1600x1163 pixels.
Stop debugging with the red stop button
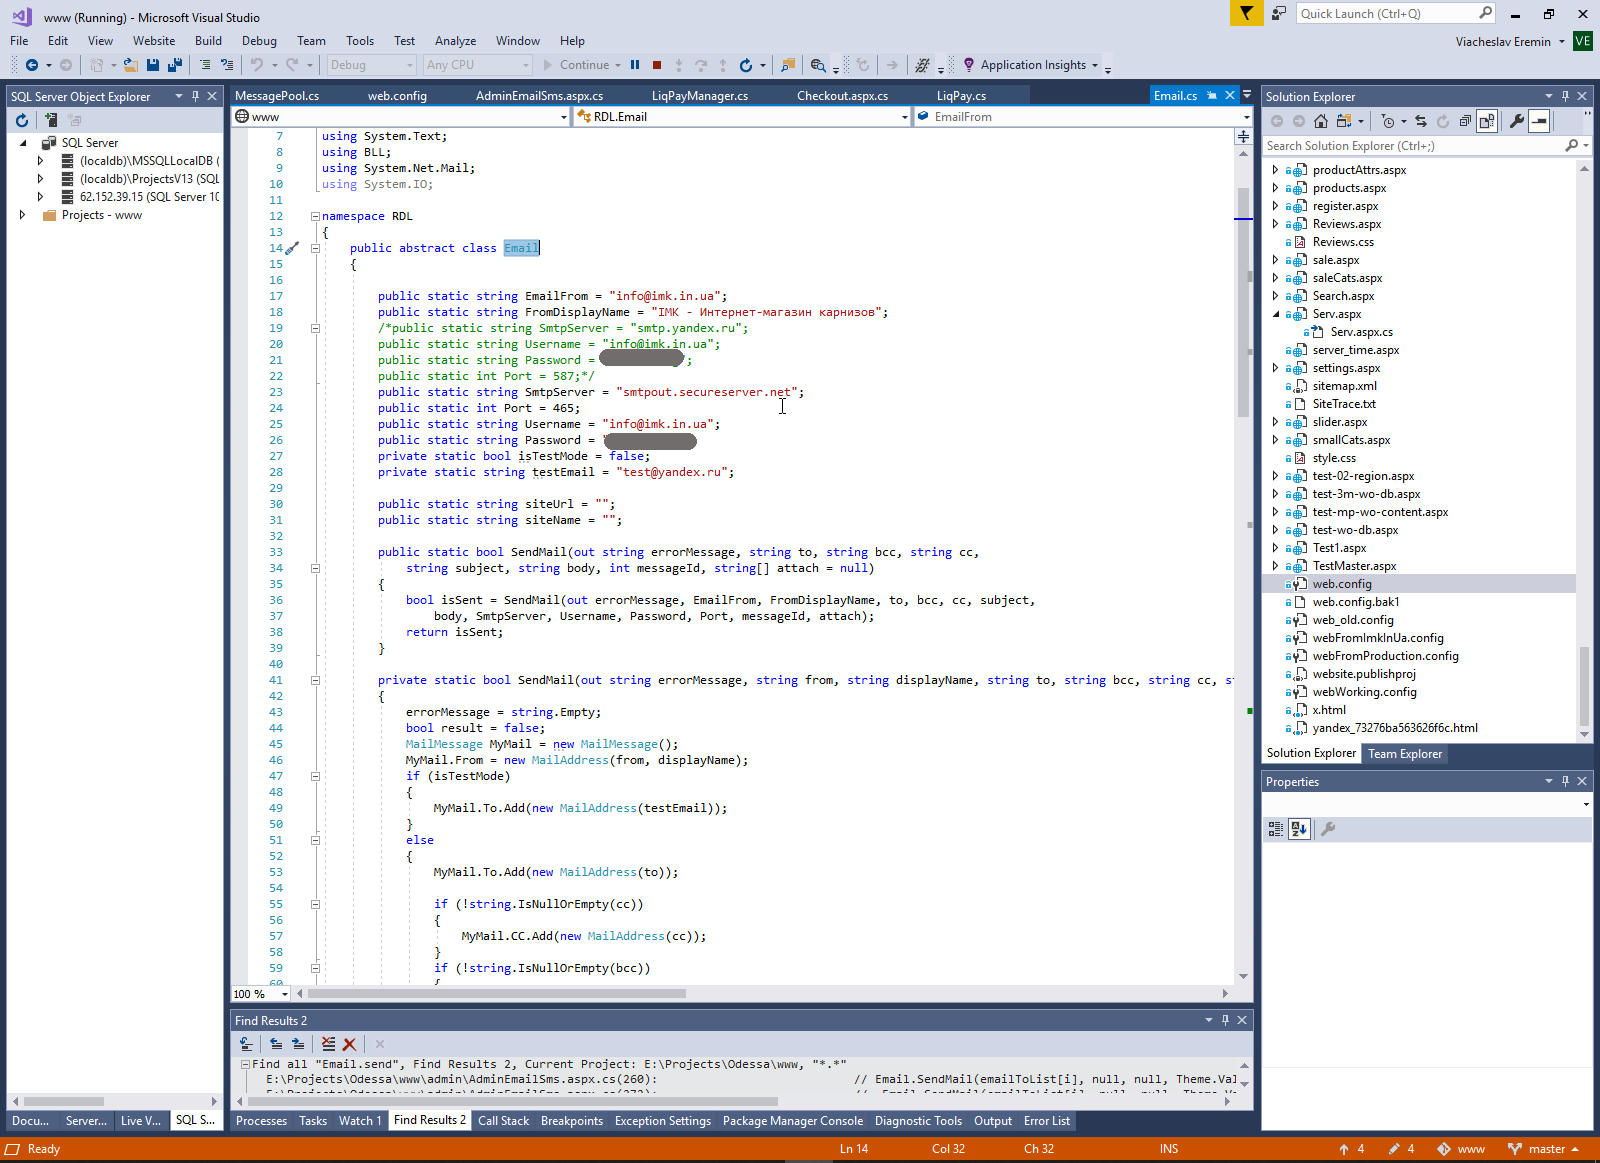point(657,65)
